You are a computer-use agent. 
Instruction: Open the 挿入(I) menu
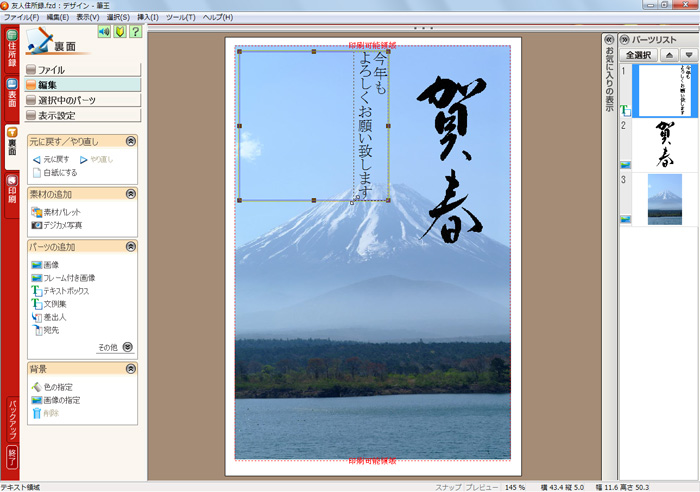click(146, 18)
